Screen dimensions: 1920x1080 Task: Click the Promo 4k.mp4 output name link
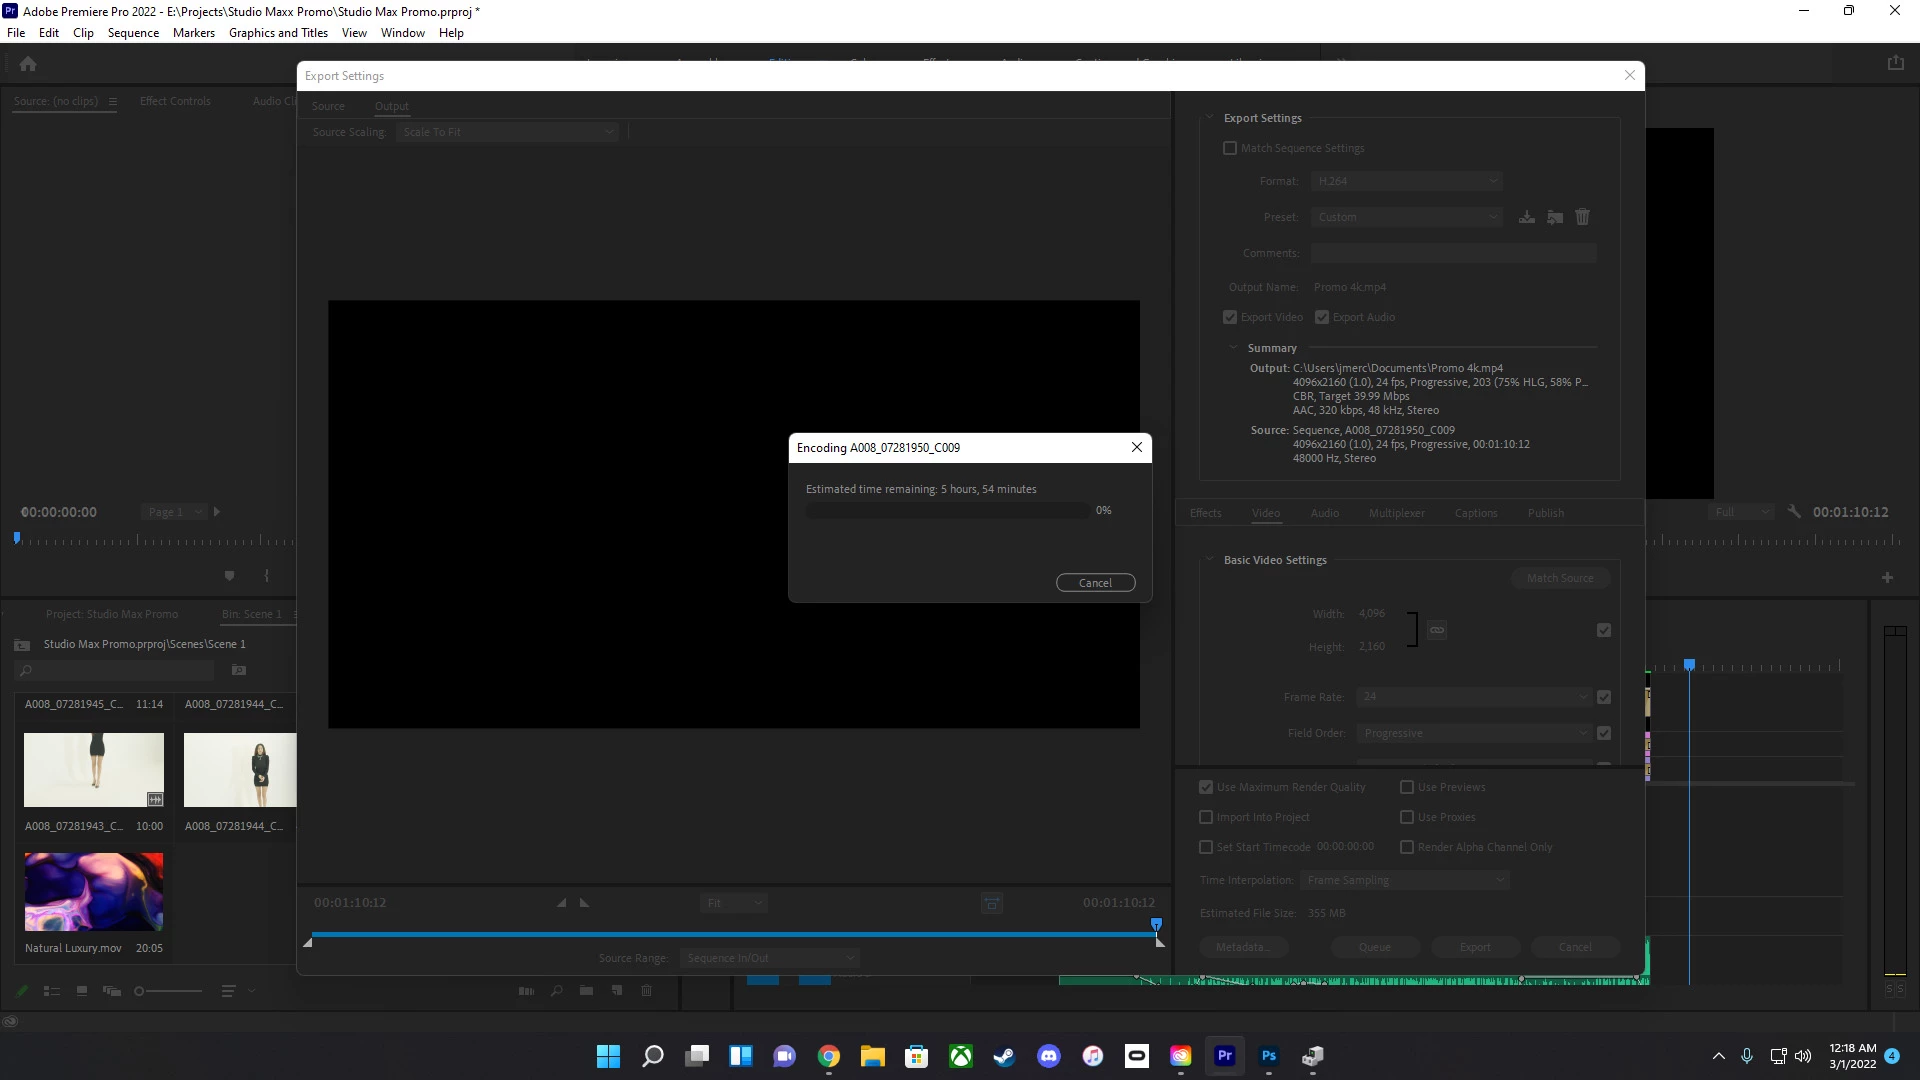tap(1349, 287)
